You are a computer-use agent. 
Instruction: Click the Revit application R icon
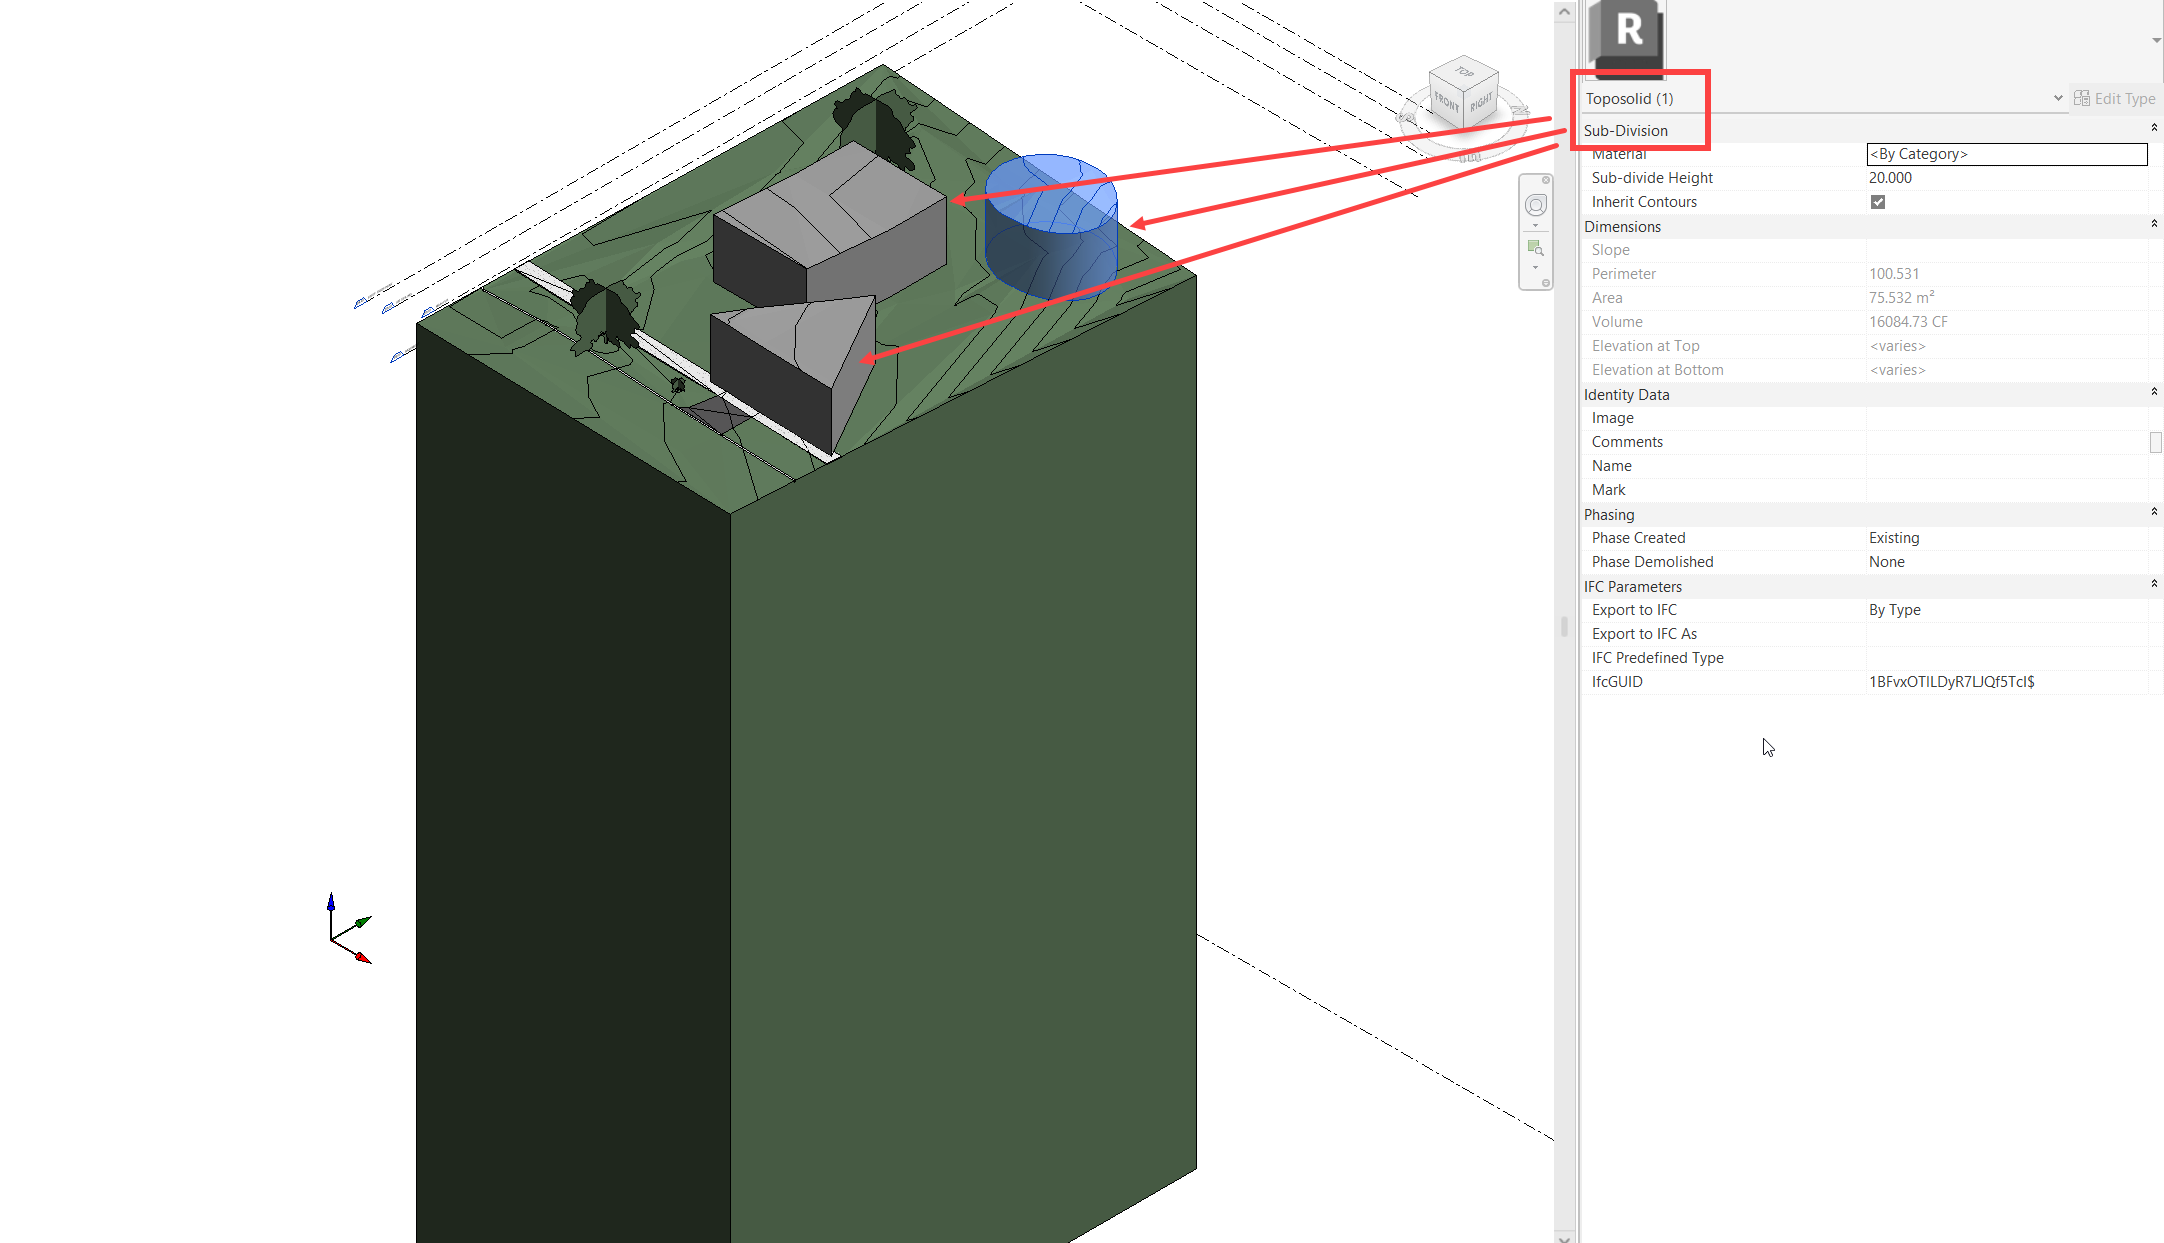point(1628,30)
